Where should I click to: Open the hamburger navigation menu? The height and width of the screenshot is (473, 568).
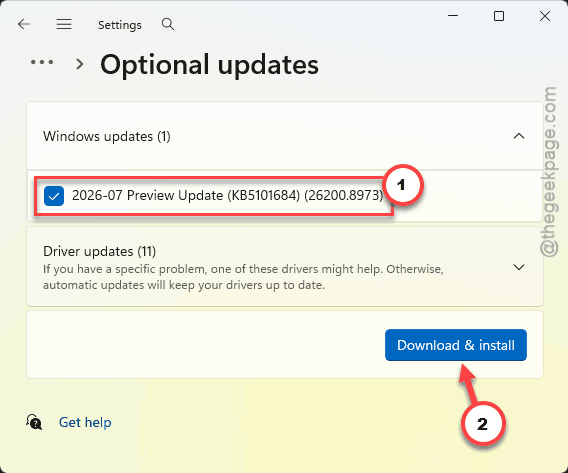point(64,24)
